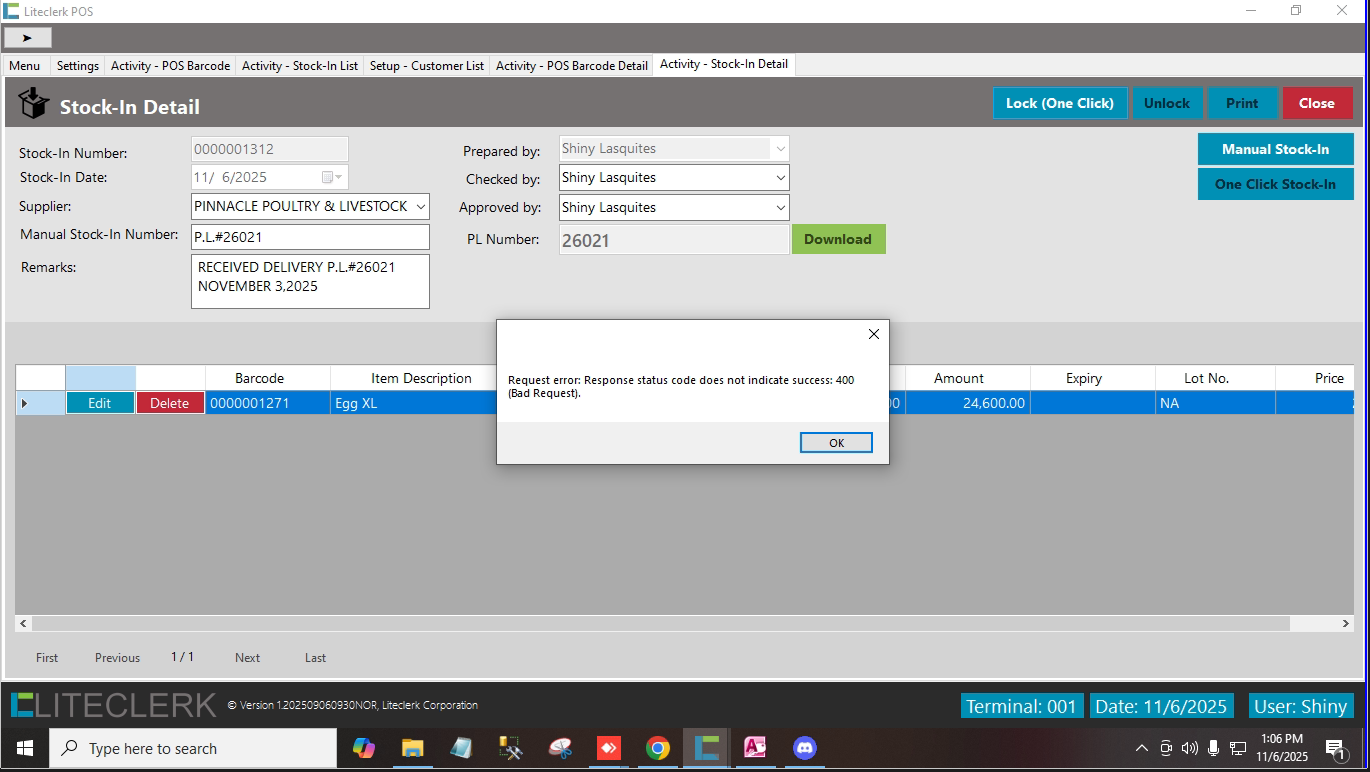Expand the Supplier dropdown
Image resolution: width=1370 pixels, height=772 pixels.
[420, 207]
